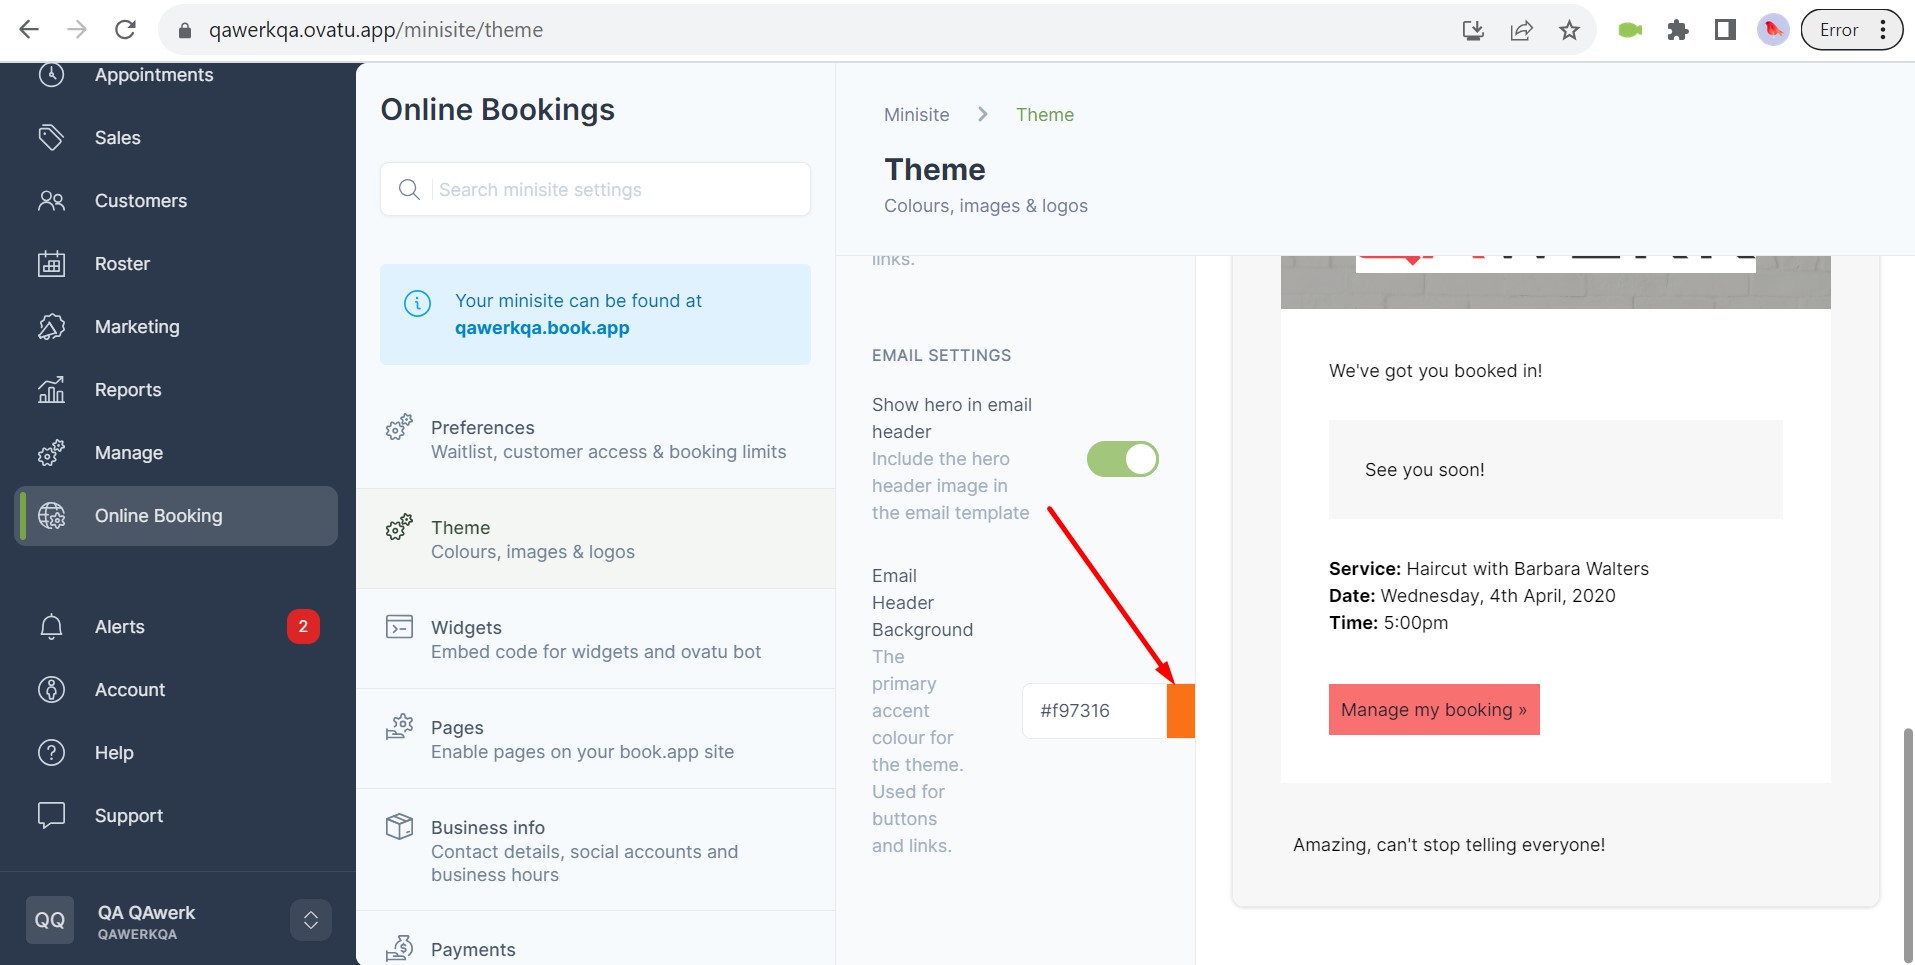Open the Support chat bubble icon
1915x965 pixels.
point(51,816)
